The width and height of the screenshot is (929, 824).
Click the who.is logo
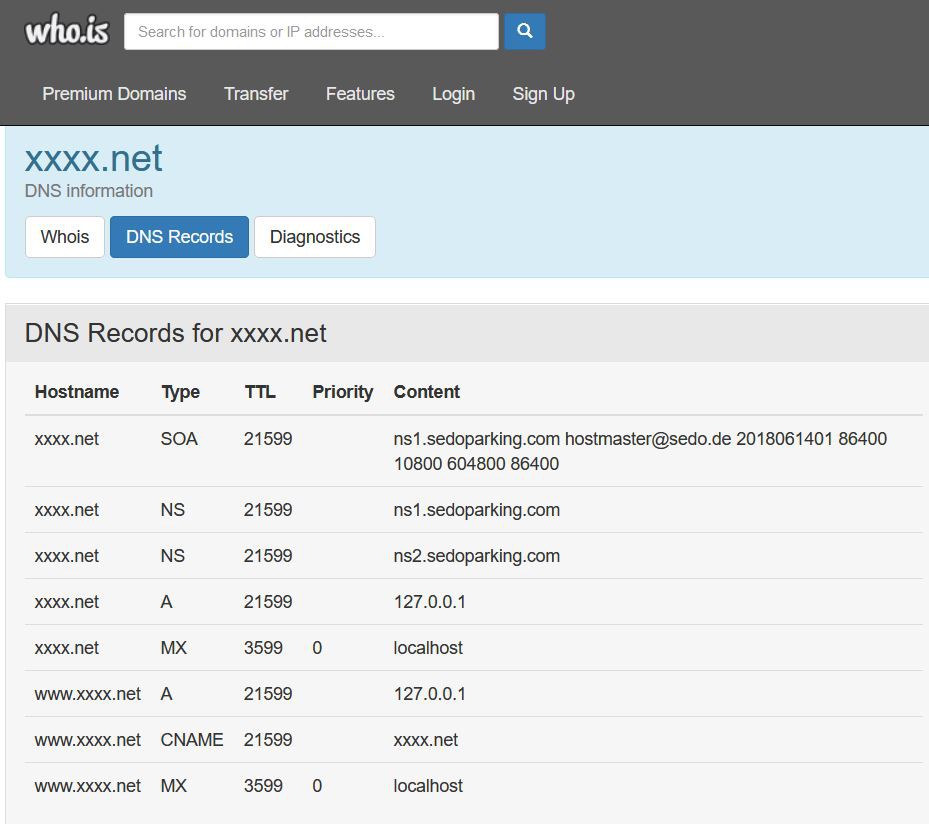[66, 30]
